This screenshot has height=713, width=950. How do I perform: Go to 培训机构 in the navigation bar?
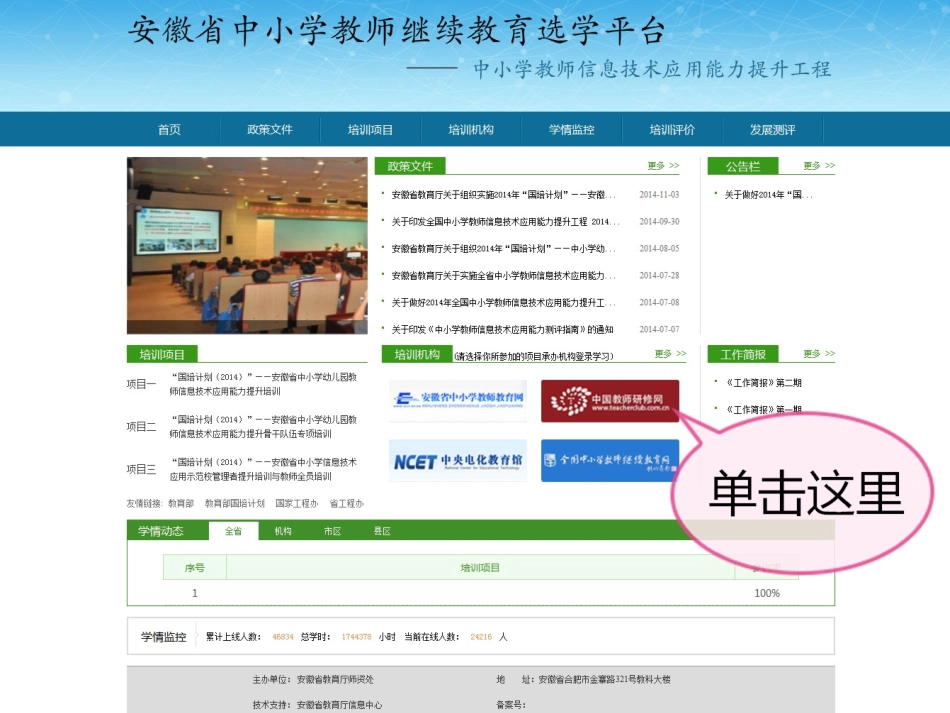[x=471, y=130]
